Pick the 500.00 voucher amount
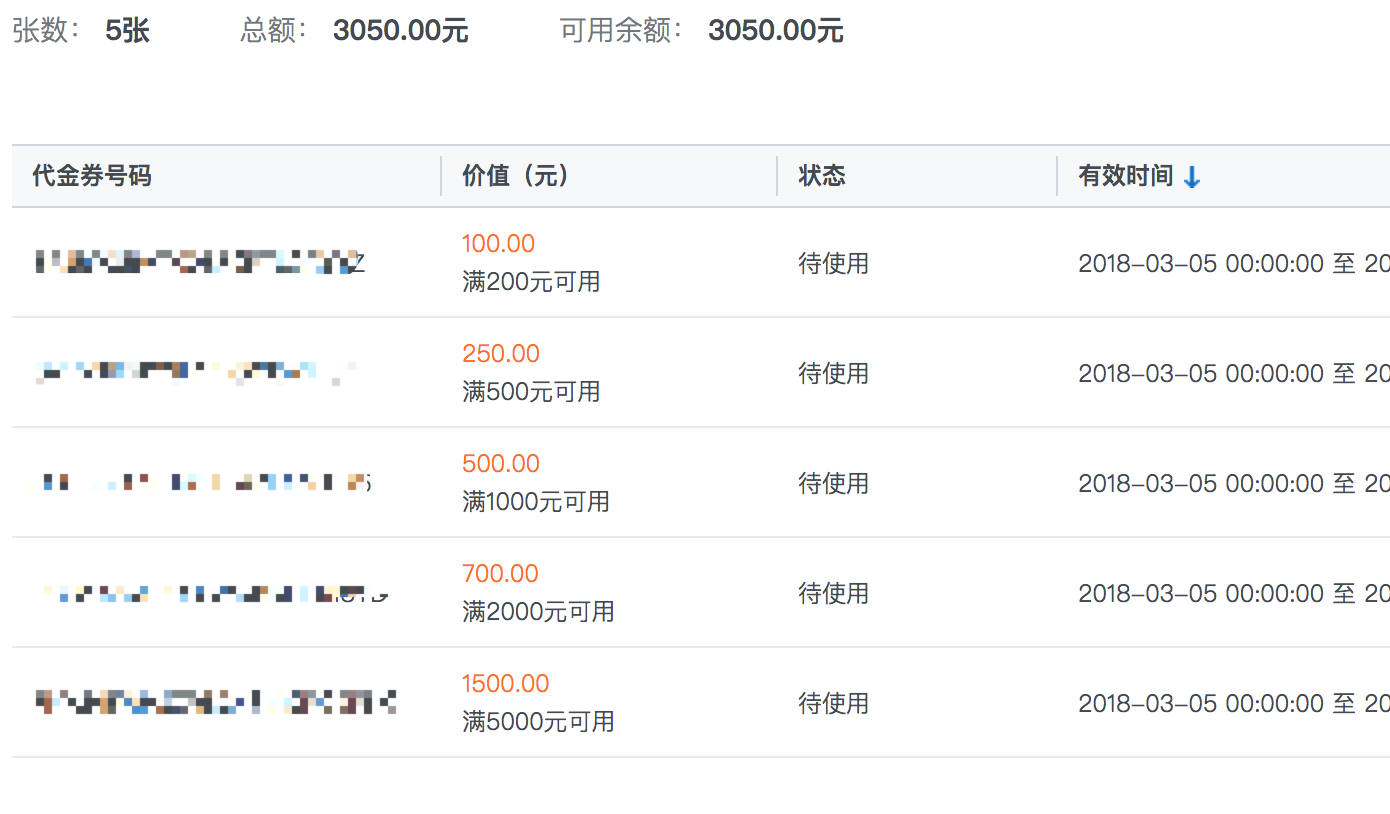The height and width of the screenshot is (814, 1390). [500, 464]
